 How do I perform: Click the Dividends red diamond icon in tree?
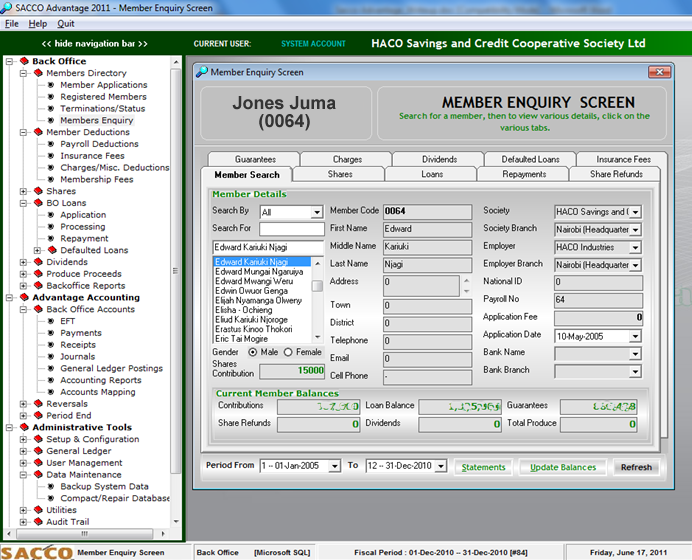(38, 262)
